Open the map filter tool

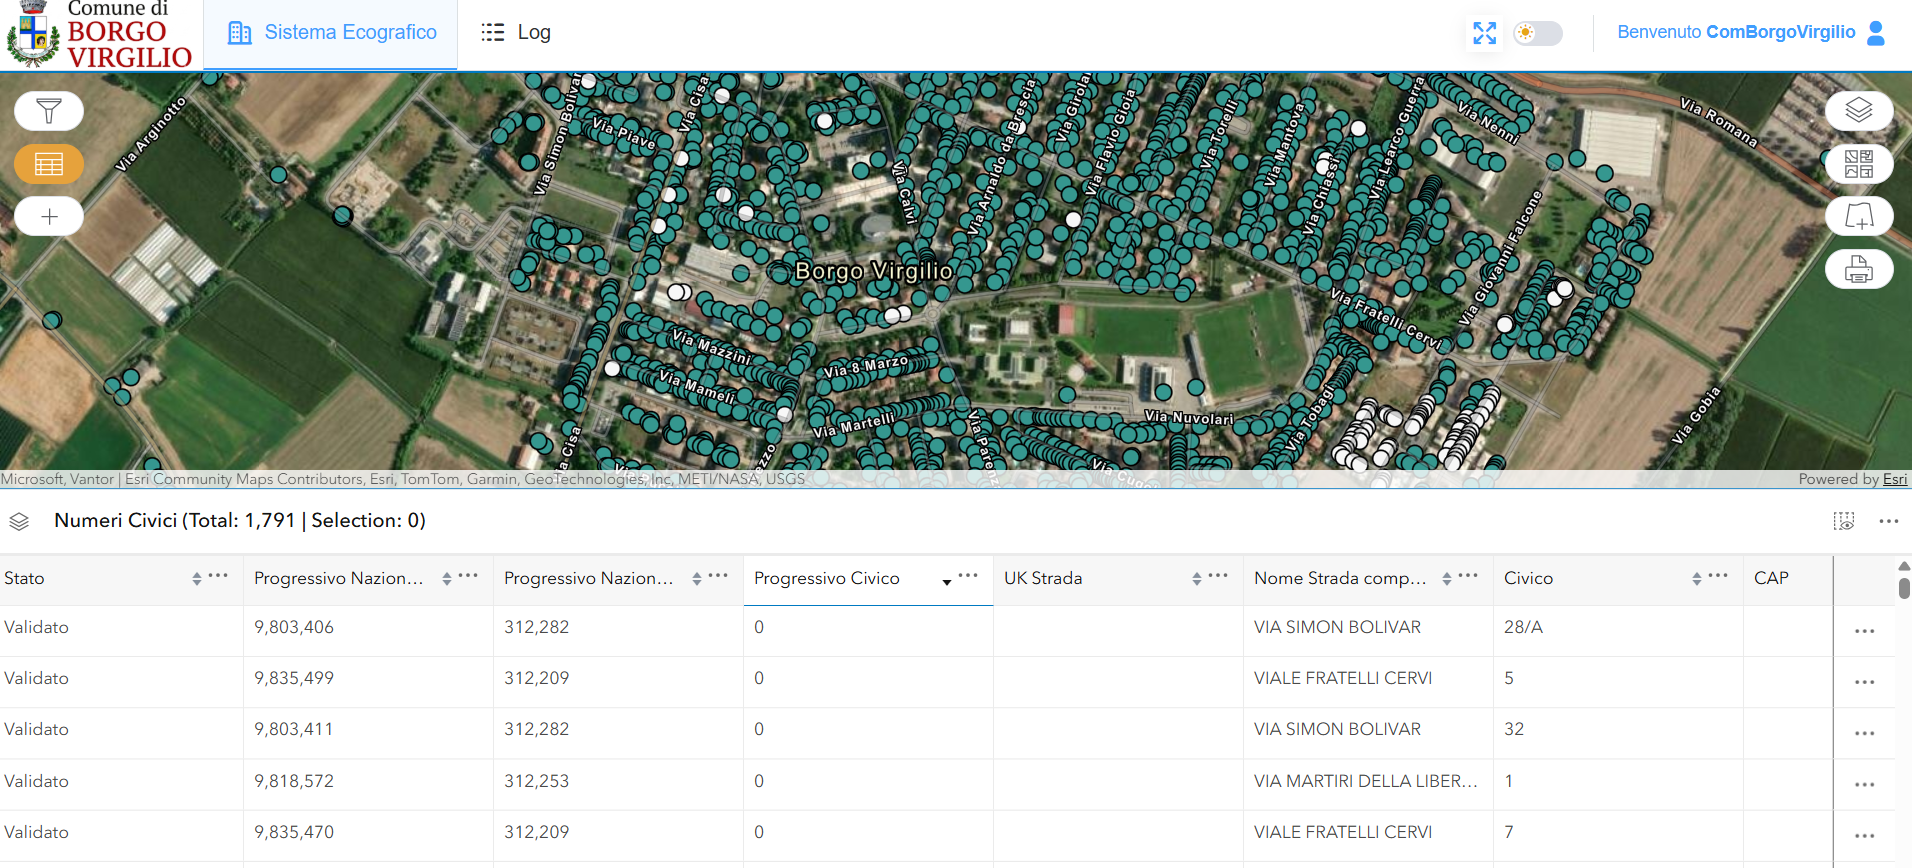(x=49, y=110)
